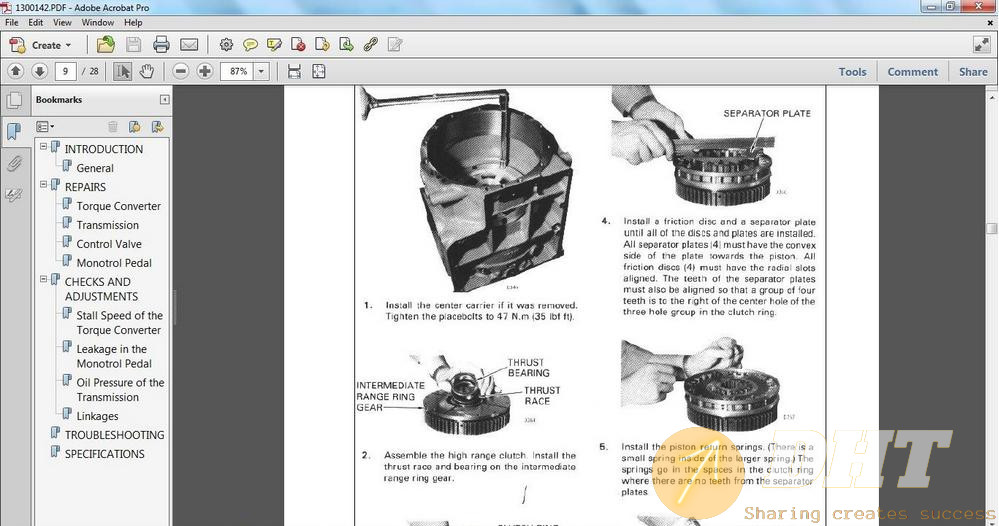Open Leakage in the Monotrol Pedal

[114, 357]
